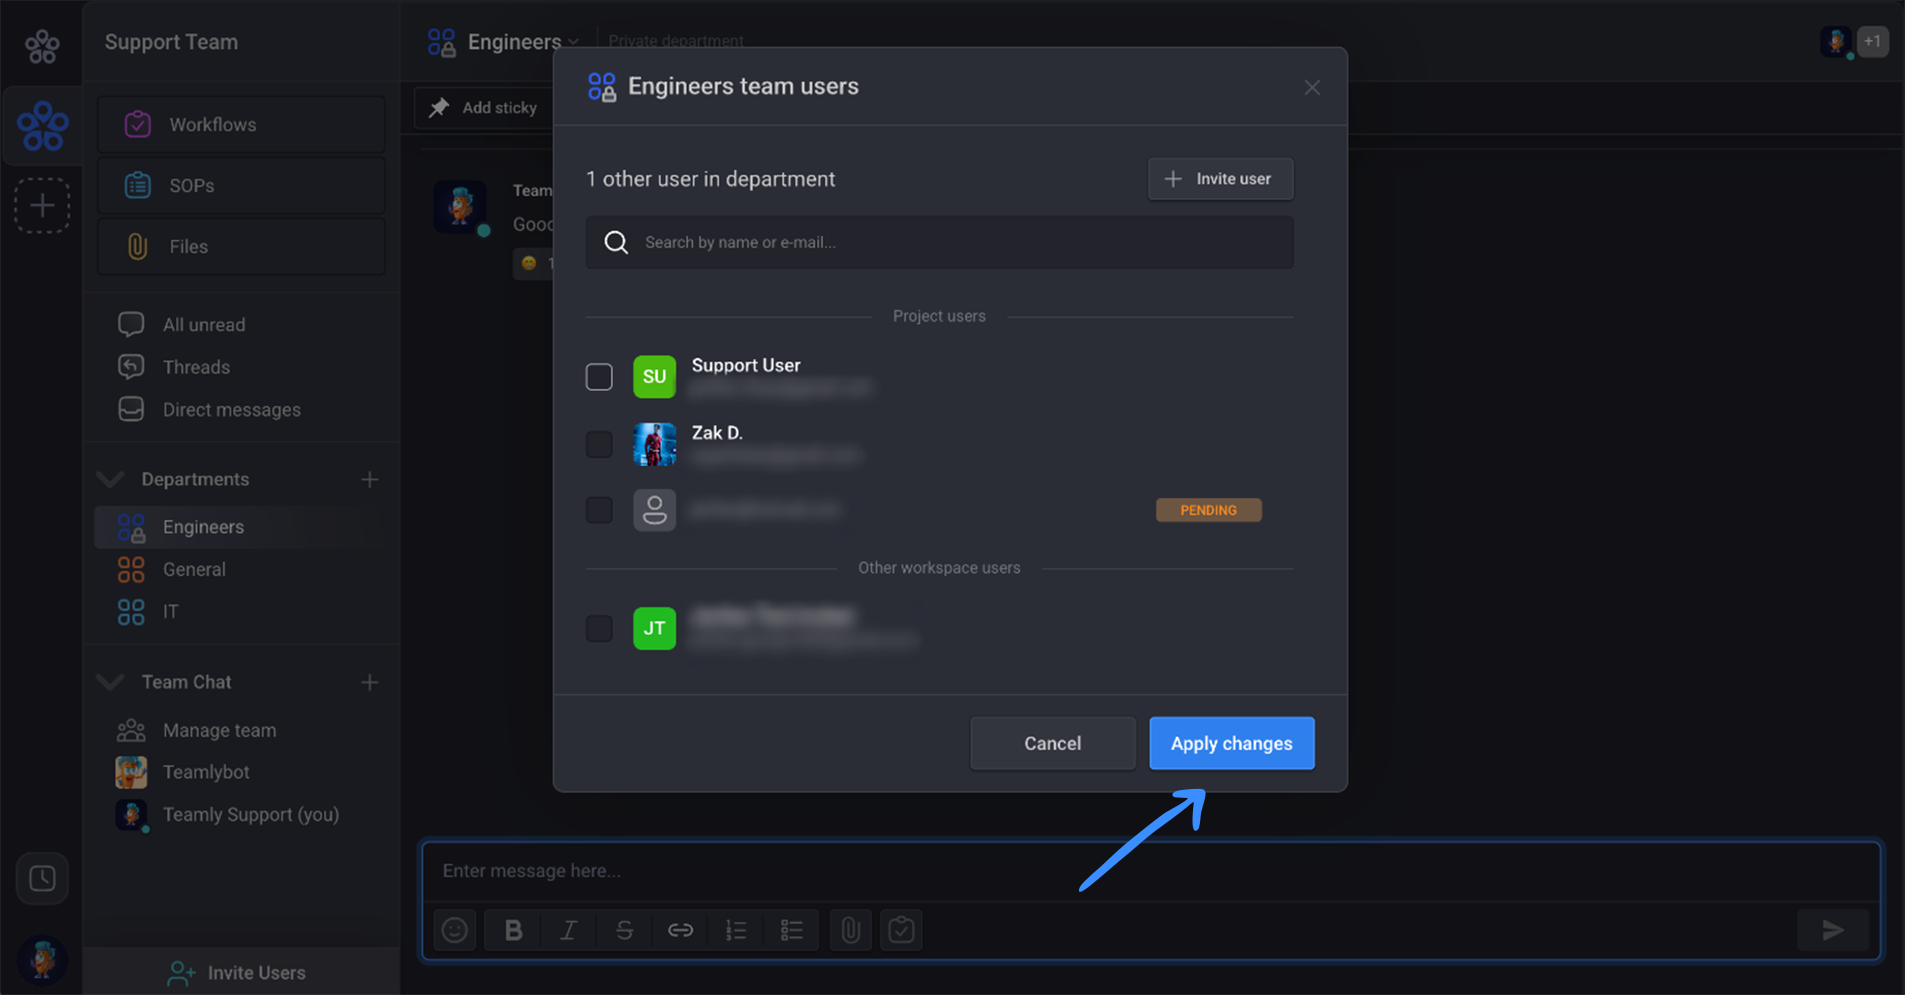Add a new team chat with plus
This screenshot has height=995, width=1905.
coord(370,682)
